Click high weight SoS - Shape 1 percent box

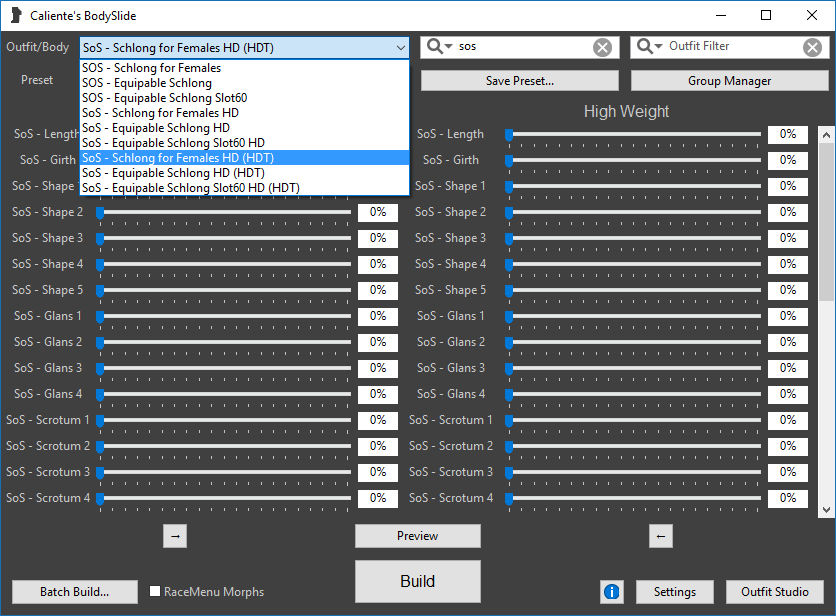pyautogui.click(x=787, y=186)
